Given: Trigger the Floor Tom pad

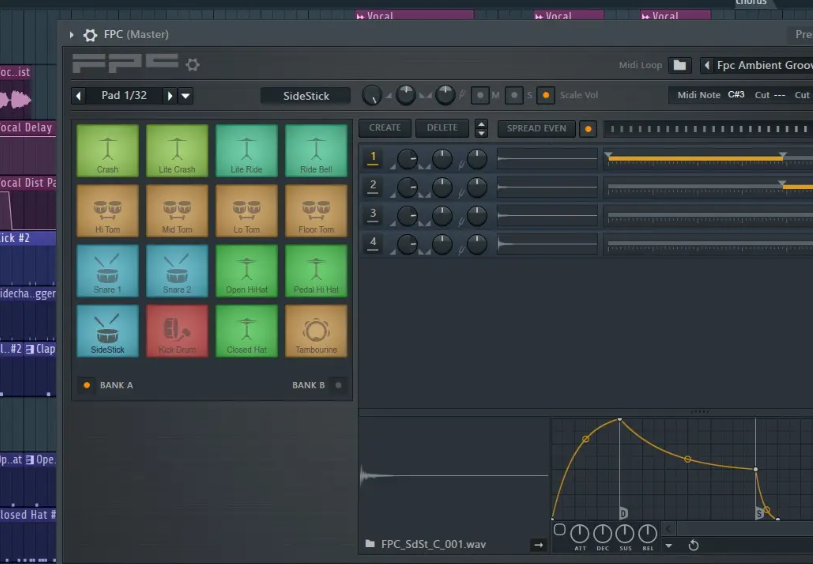Looking at the screenshot, I should [316, 210].
